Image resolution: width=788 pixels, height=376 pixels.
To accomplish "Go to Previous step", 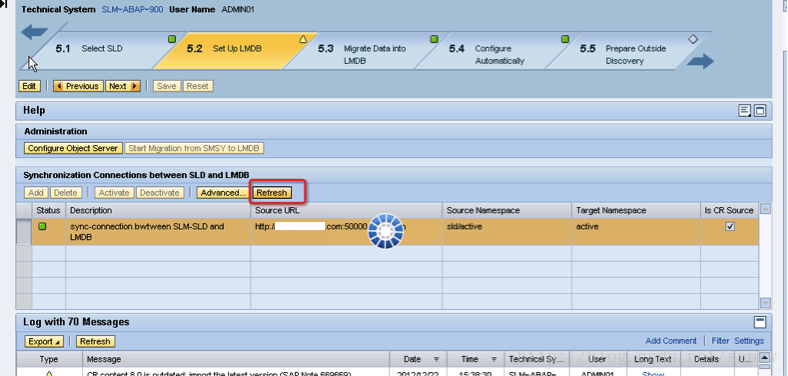I will click(x=78, y=86).
